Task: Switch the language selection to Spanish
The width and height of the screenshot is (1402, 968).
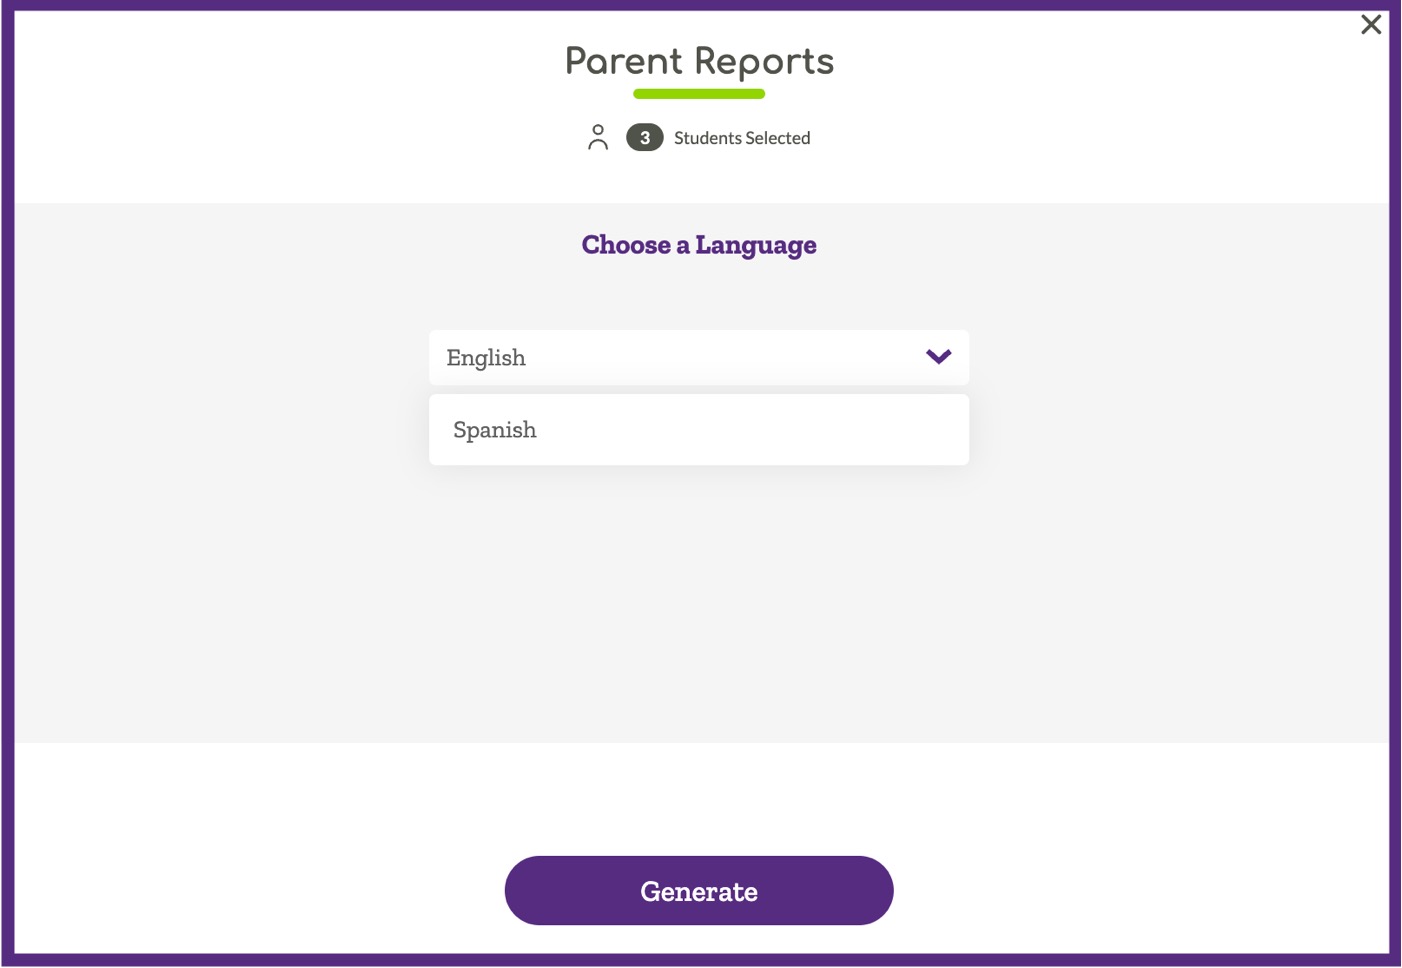Action: tap(698, 429)
